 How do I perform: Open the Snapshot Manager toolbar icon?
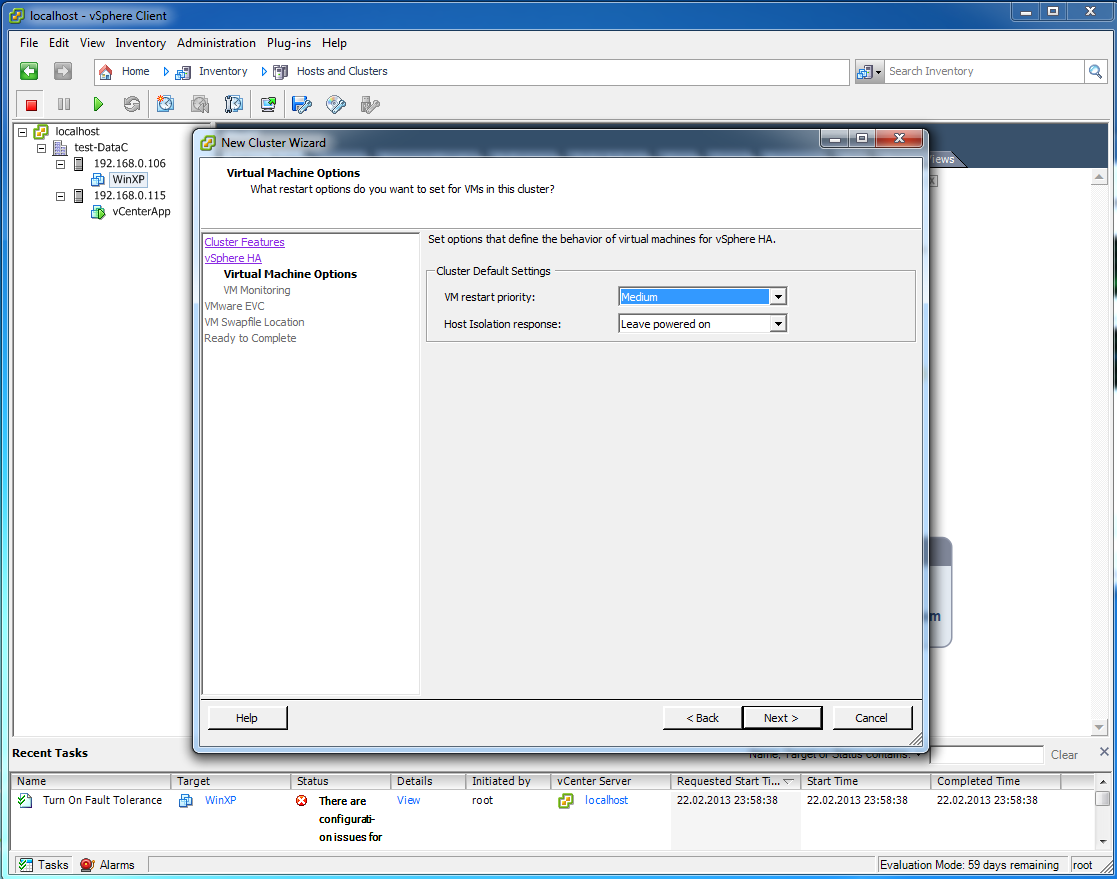pyautogui.click(x=234, y=105)
